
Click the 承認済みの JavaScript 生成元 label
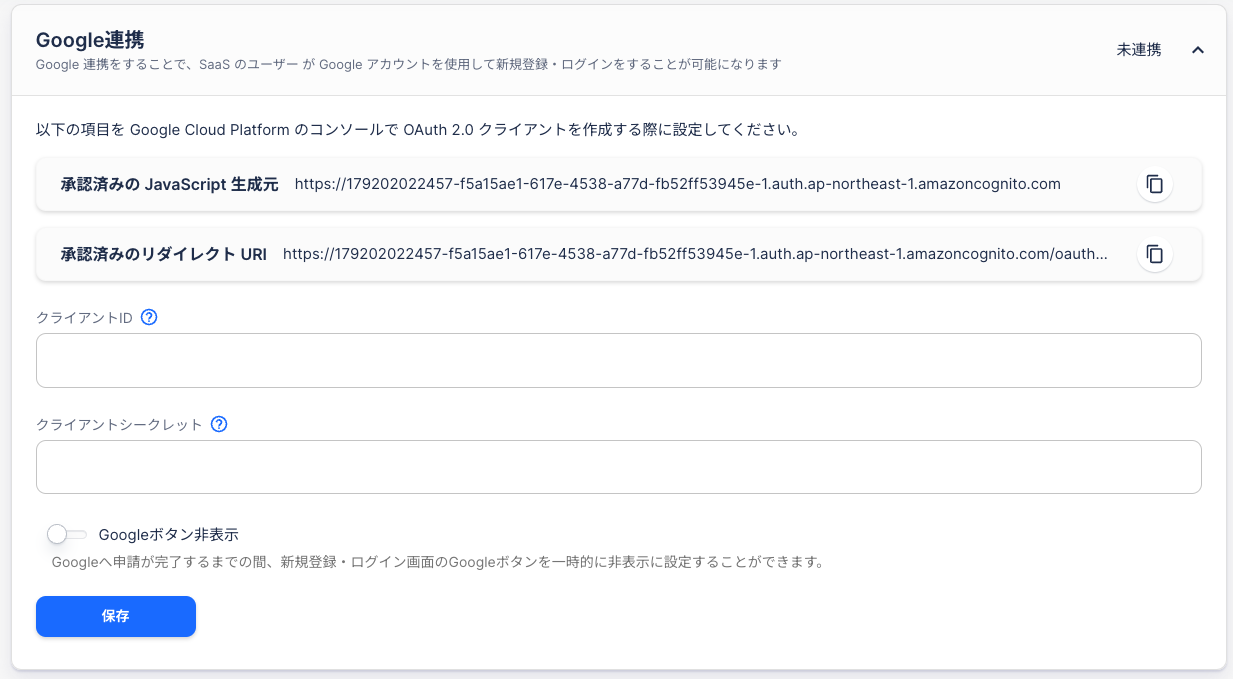169,184
